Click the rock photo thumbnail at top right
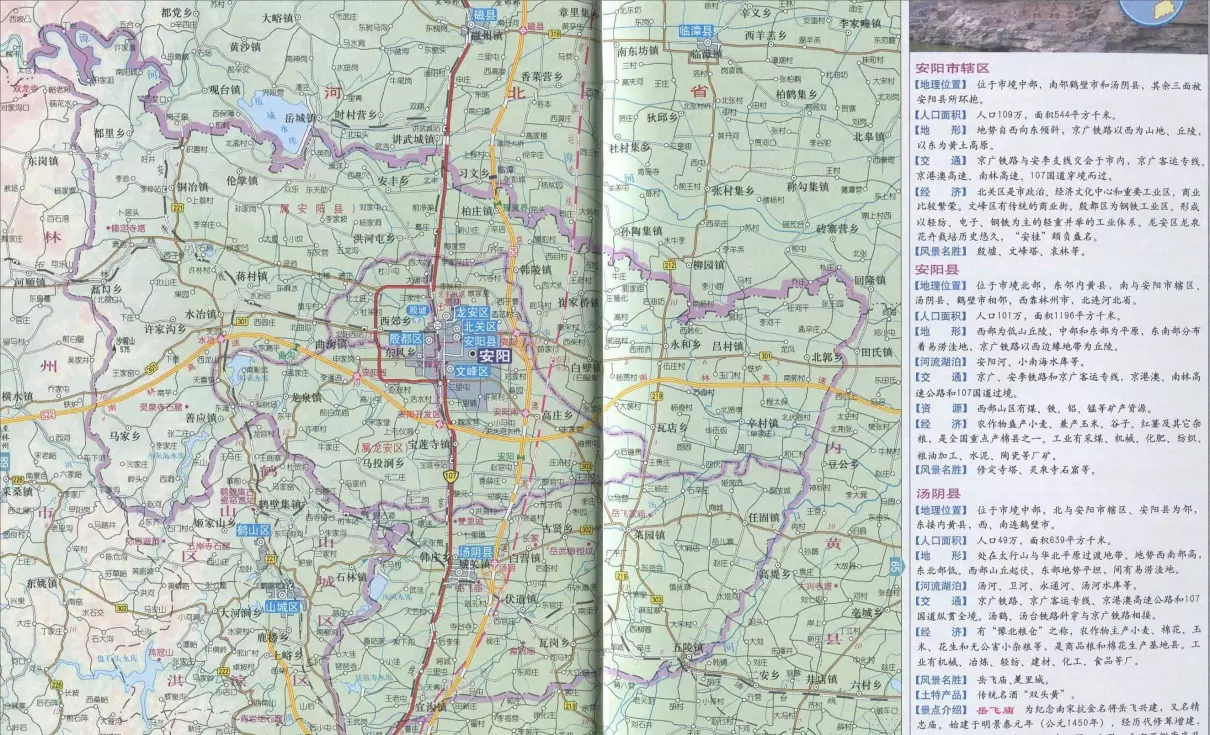Image resolution: width=1210 pixels, height=735 pixels. pos(1010,25)
